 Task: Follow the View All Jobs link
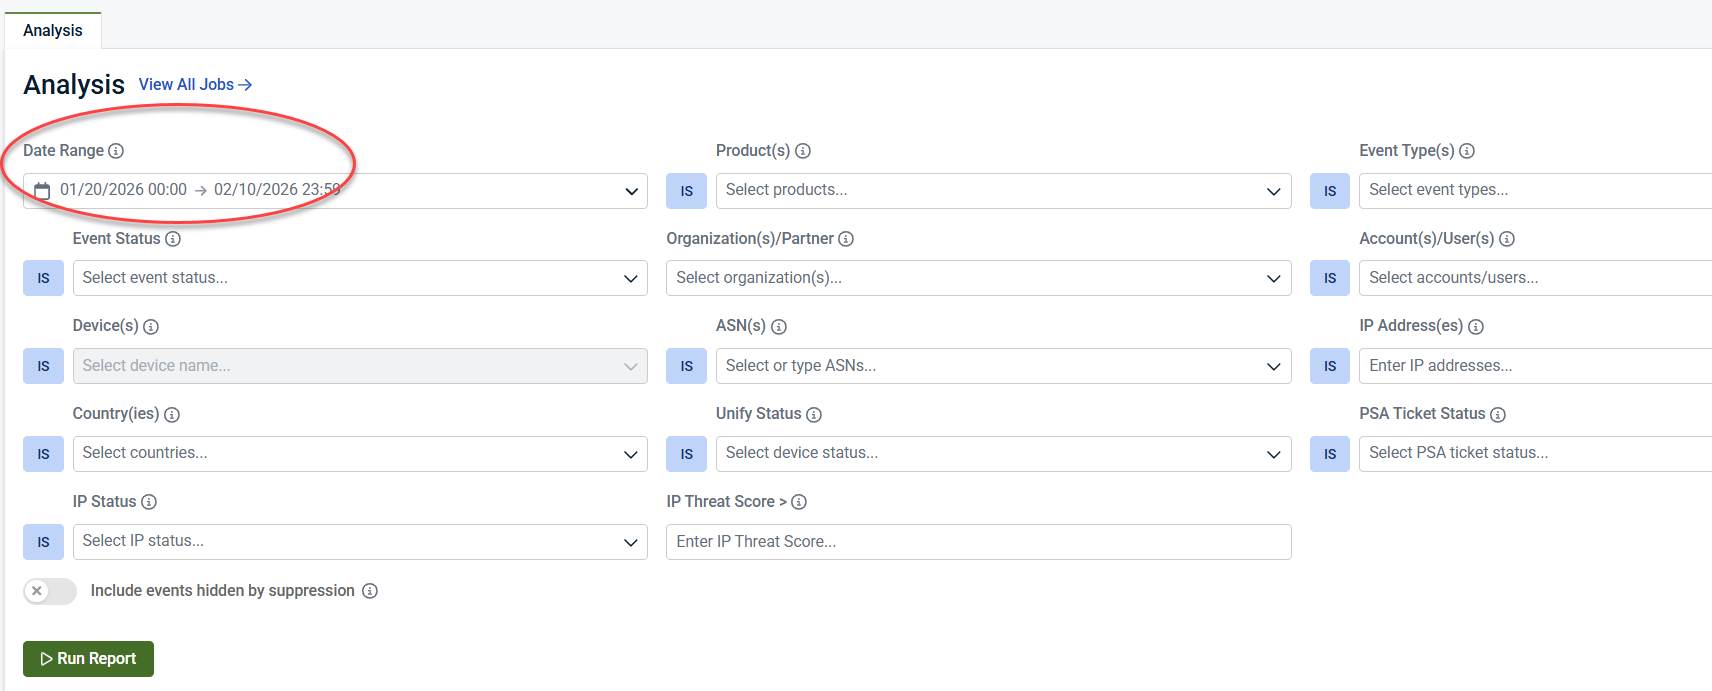pyautogui.click(x=195, y=85)
